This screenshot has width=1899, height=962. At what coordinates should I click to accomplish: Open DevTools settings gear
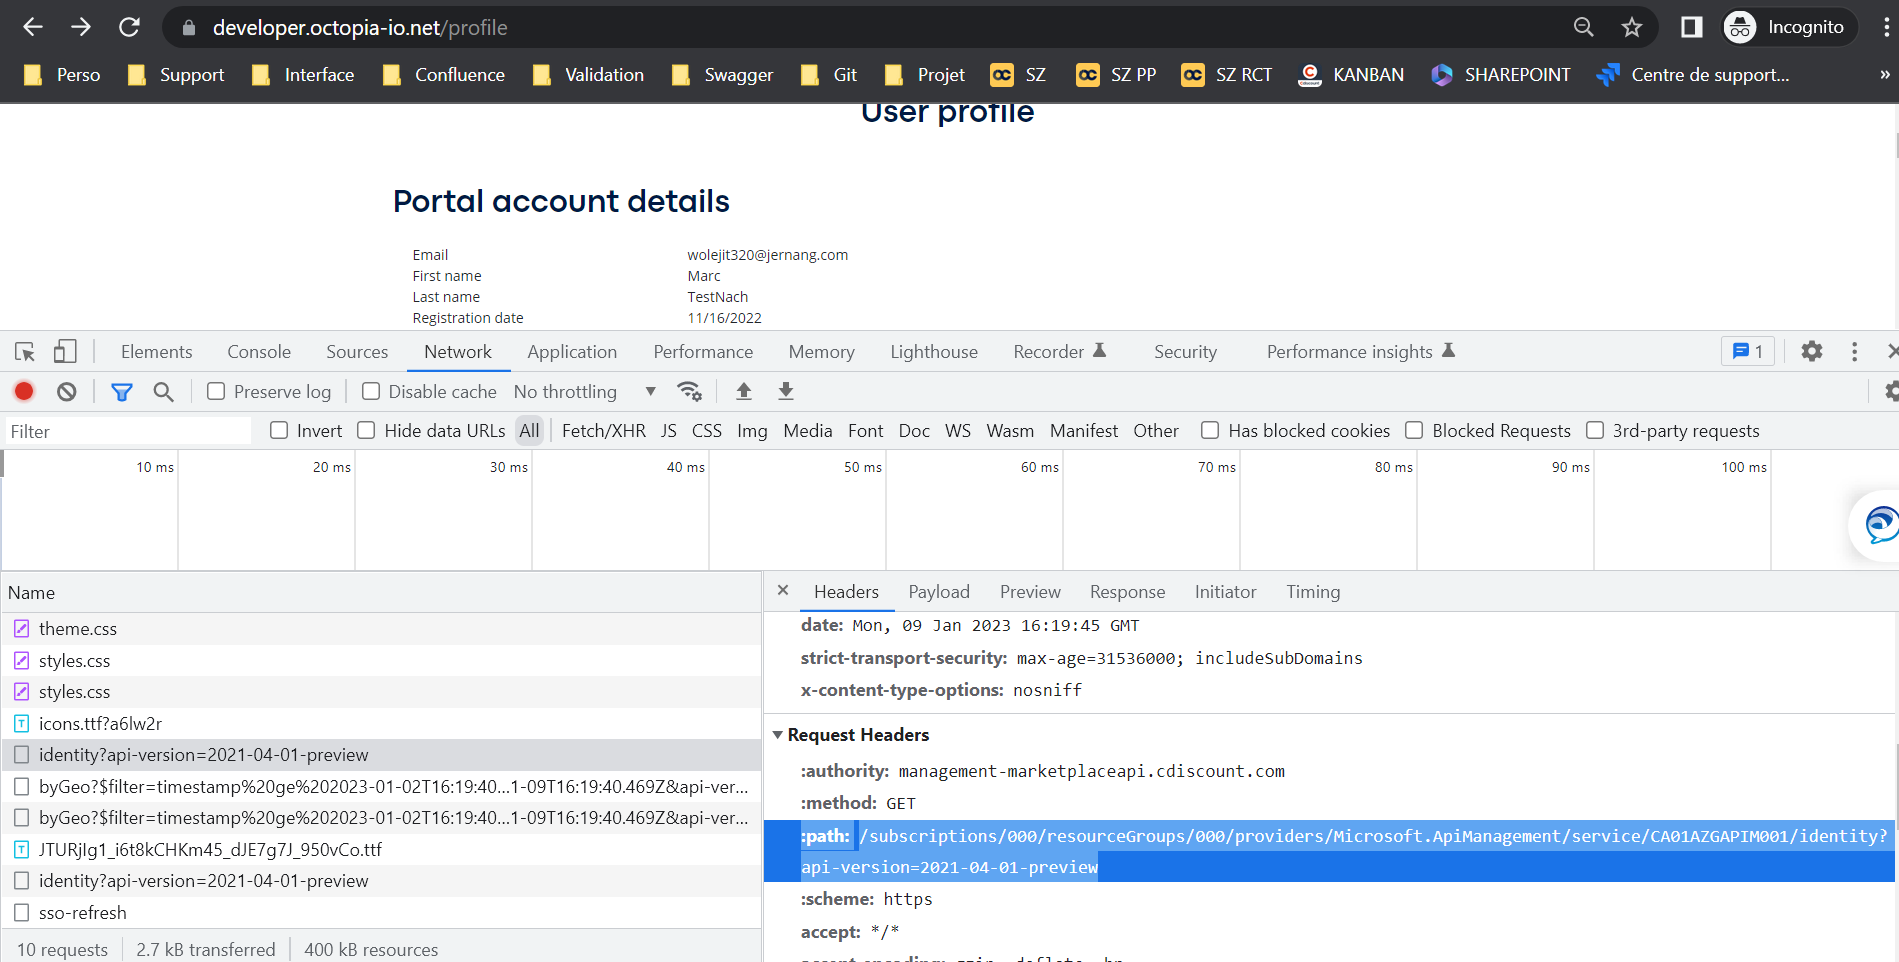[1812, 352]
